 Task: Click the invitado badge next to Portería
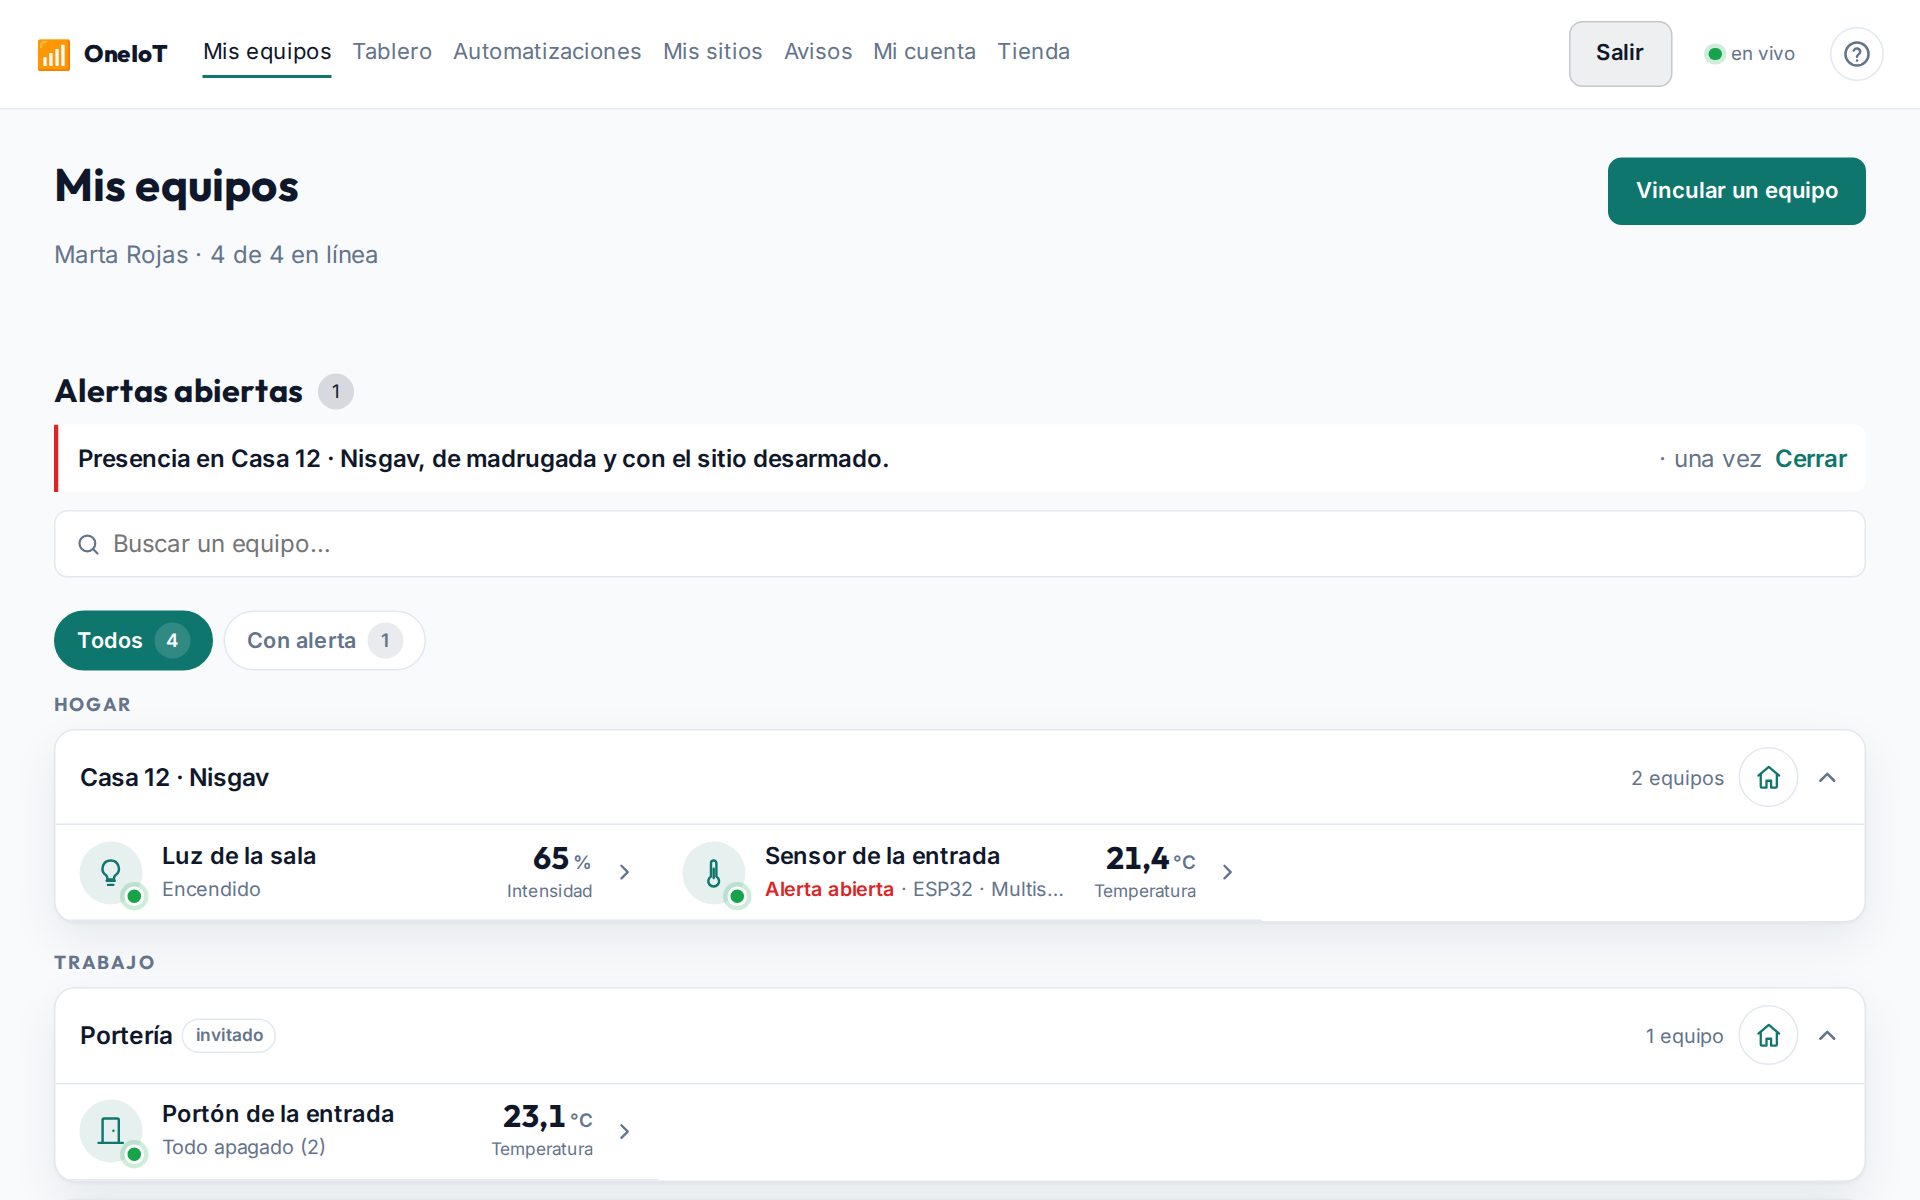tap(229, 1035)
